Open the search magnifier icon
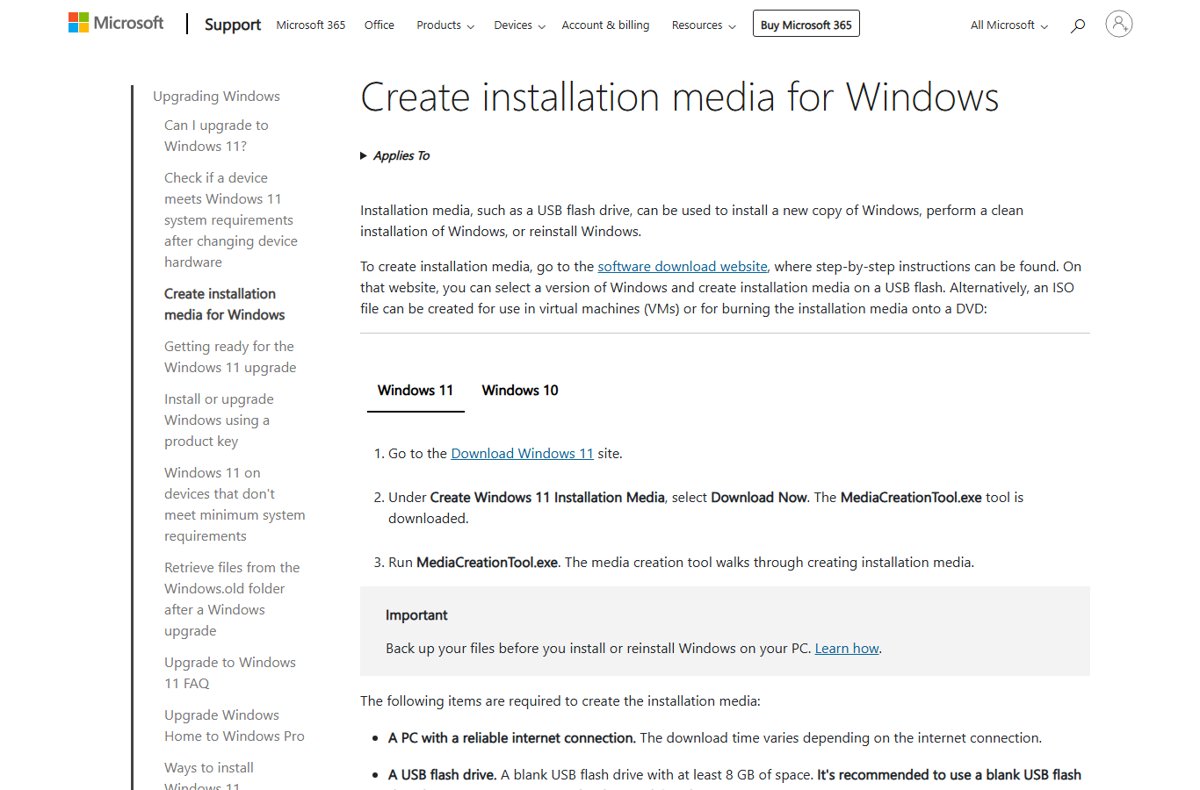This screenshot has height=790, width=1200. click(1077, 26)
